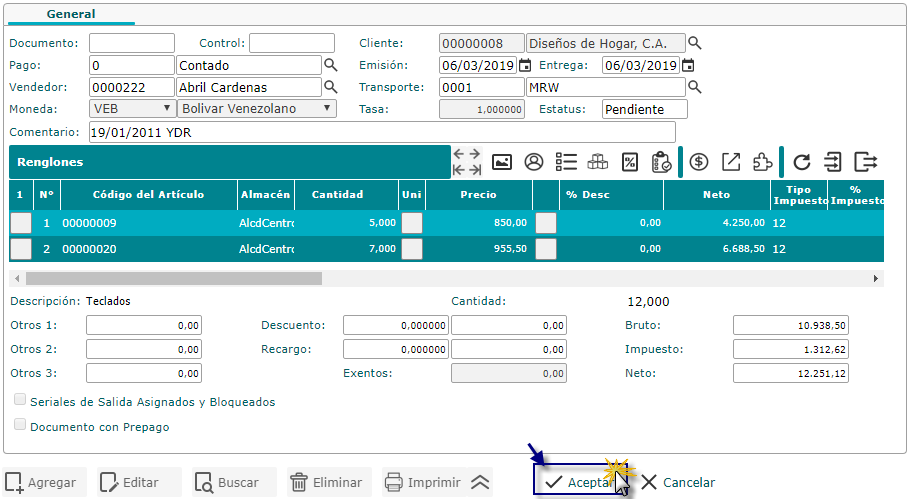Click the percent discount icon in toolbar

pyautogui.click(x=630, y=162)
